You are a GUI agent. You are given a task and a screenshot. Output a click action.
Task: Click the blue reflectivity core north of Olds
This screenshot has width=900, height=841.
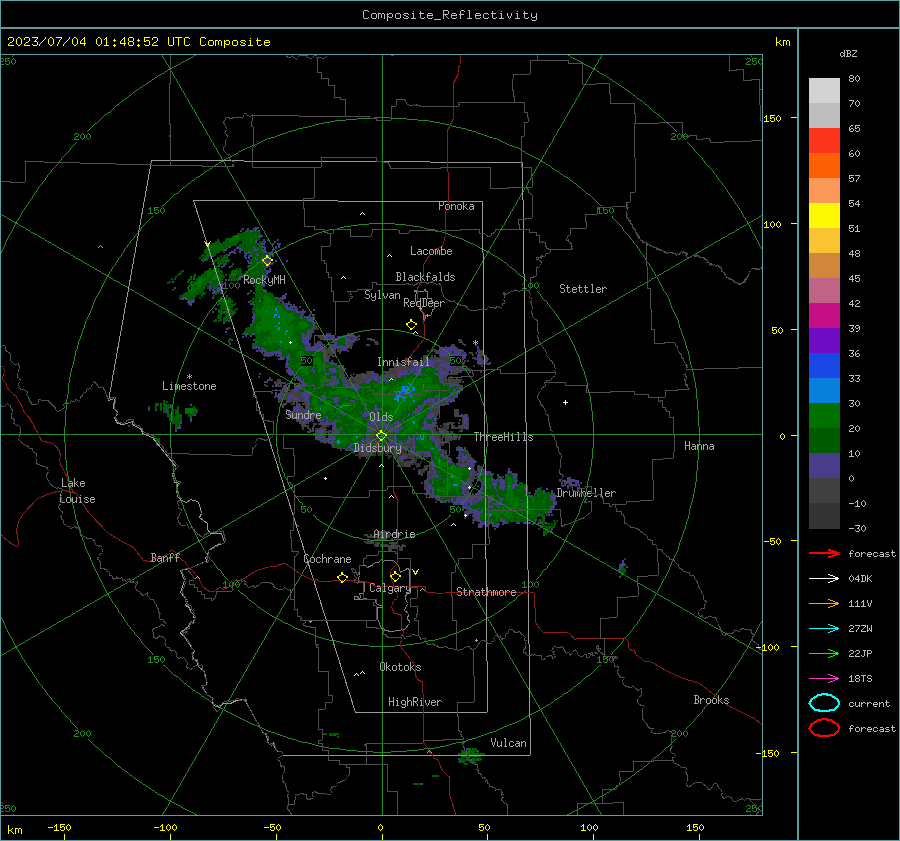pos(405,392)
